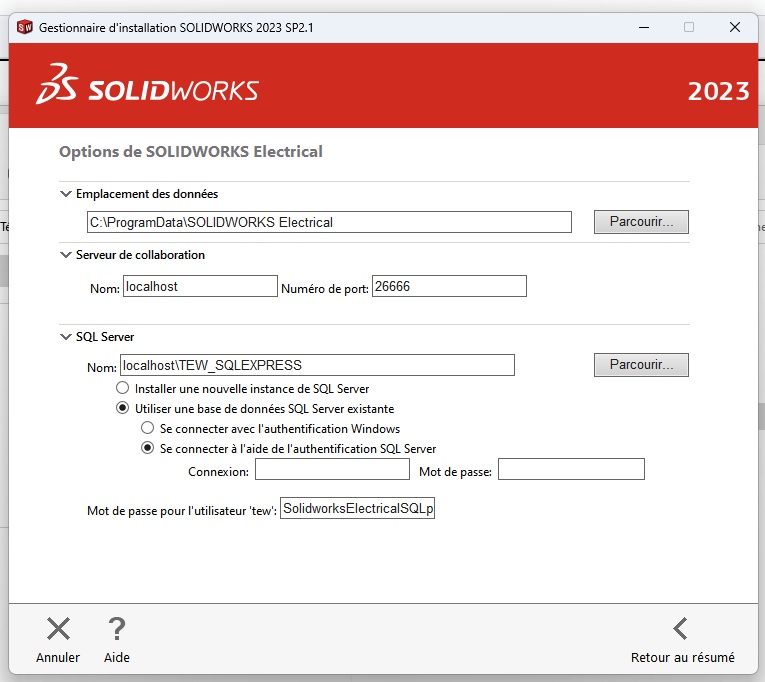
Task: Click the SOLIDWORKS title bar app icon
Action: click(x=24, y=27)
